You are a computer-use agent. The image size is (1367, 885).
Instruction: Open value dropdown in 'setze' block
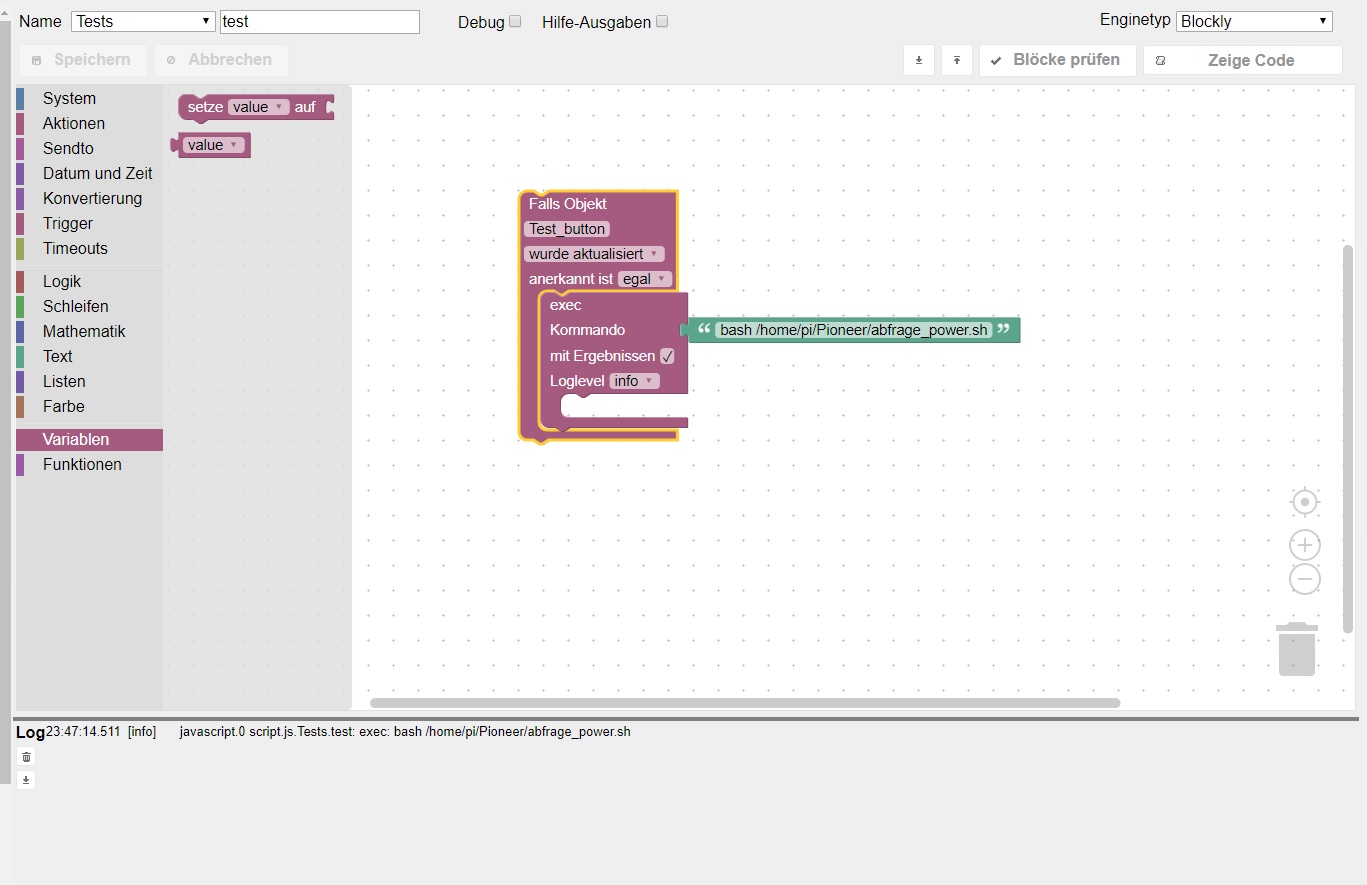click(258, 107)
